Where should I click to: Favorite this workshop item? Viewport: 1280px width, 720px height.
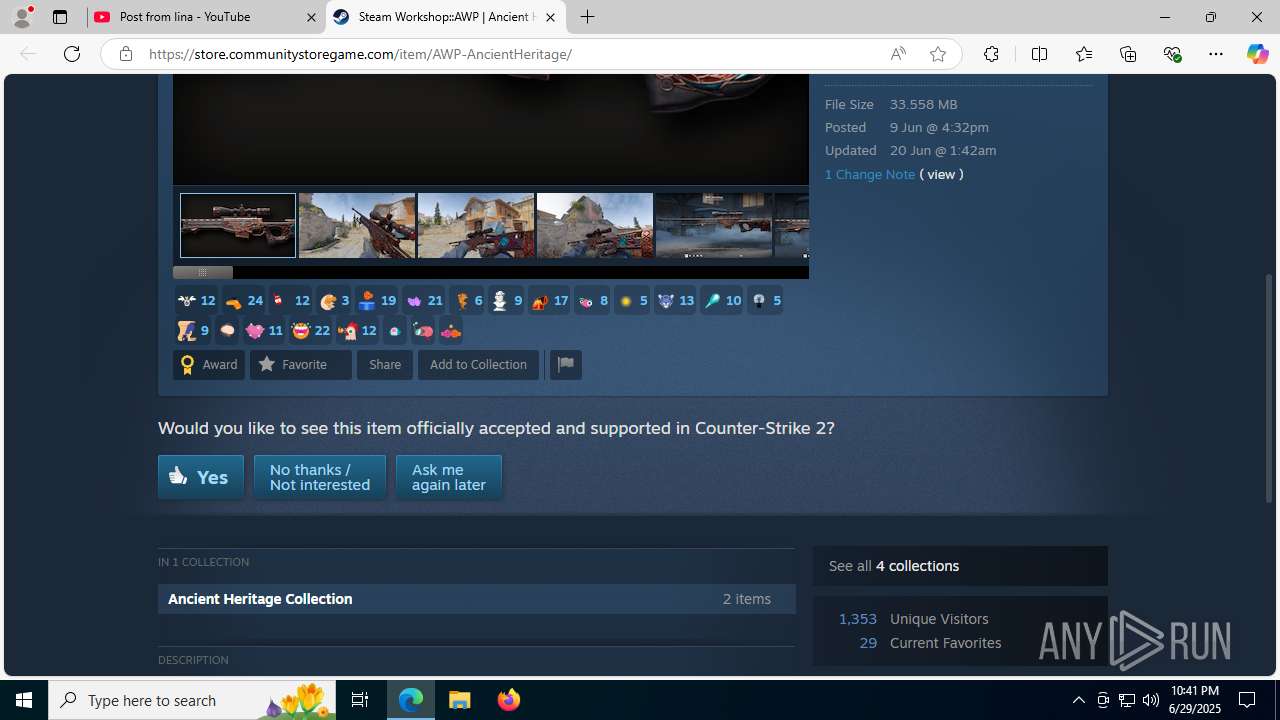(300, 364)
